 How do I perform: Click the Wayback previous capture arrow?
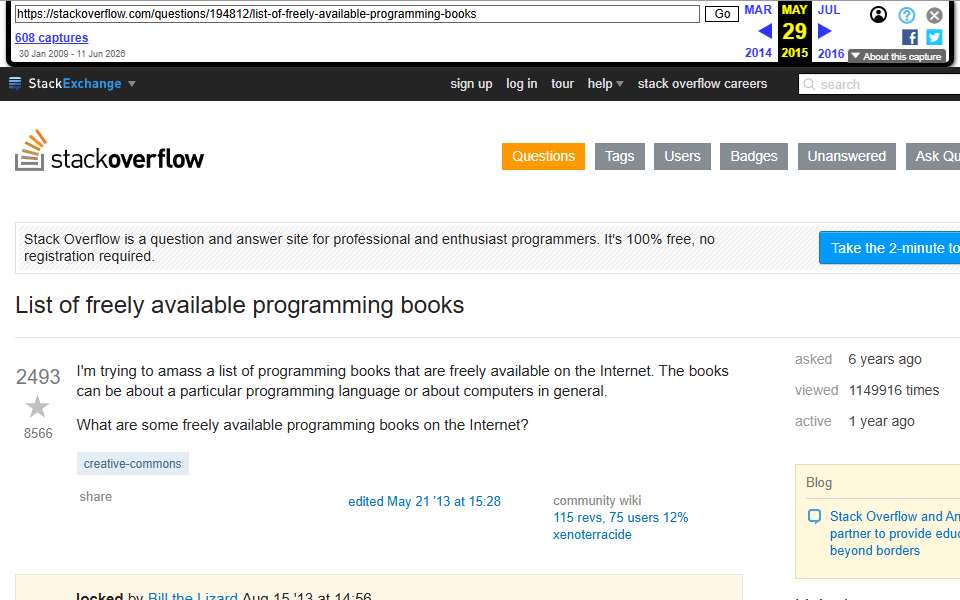(765, 31)
